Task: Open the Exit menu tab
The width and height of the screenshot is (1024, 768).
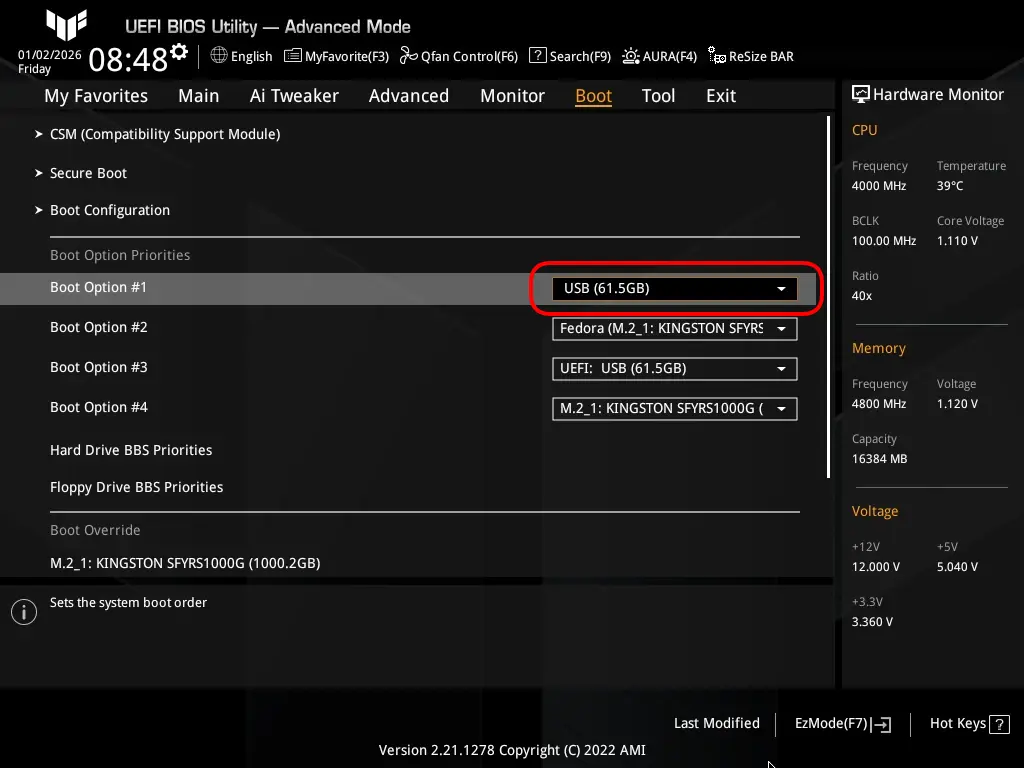Action: tap(720, 95)
